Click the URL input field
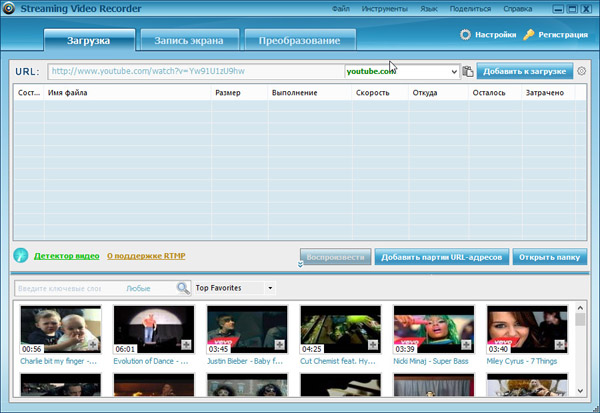The image size is (600, 413). pyautogui.click(x=195, y=72)
